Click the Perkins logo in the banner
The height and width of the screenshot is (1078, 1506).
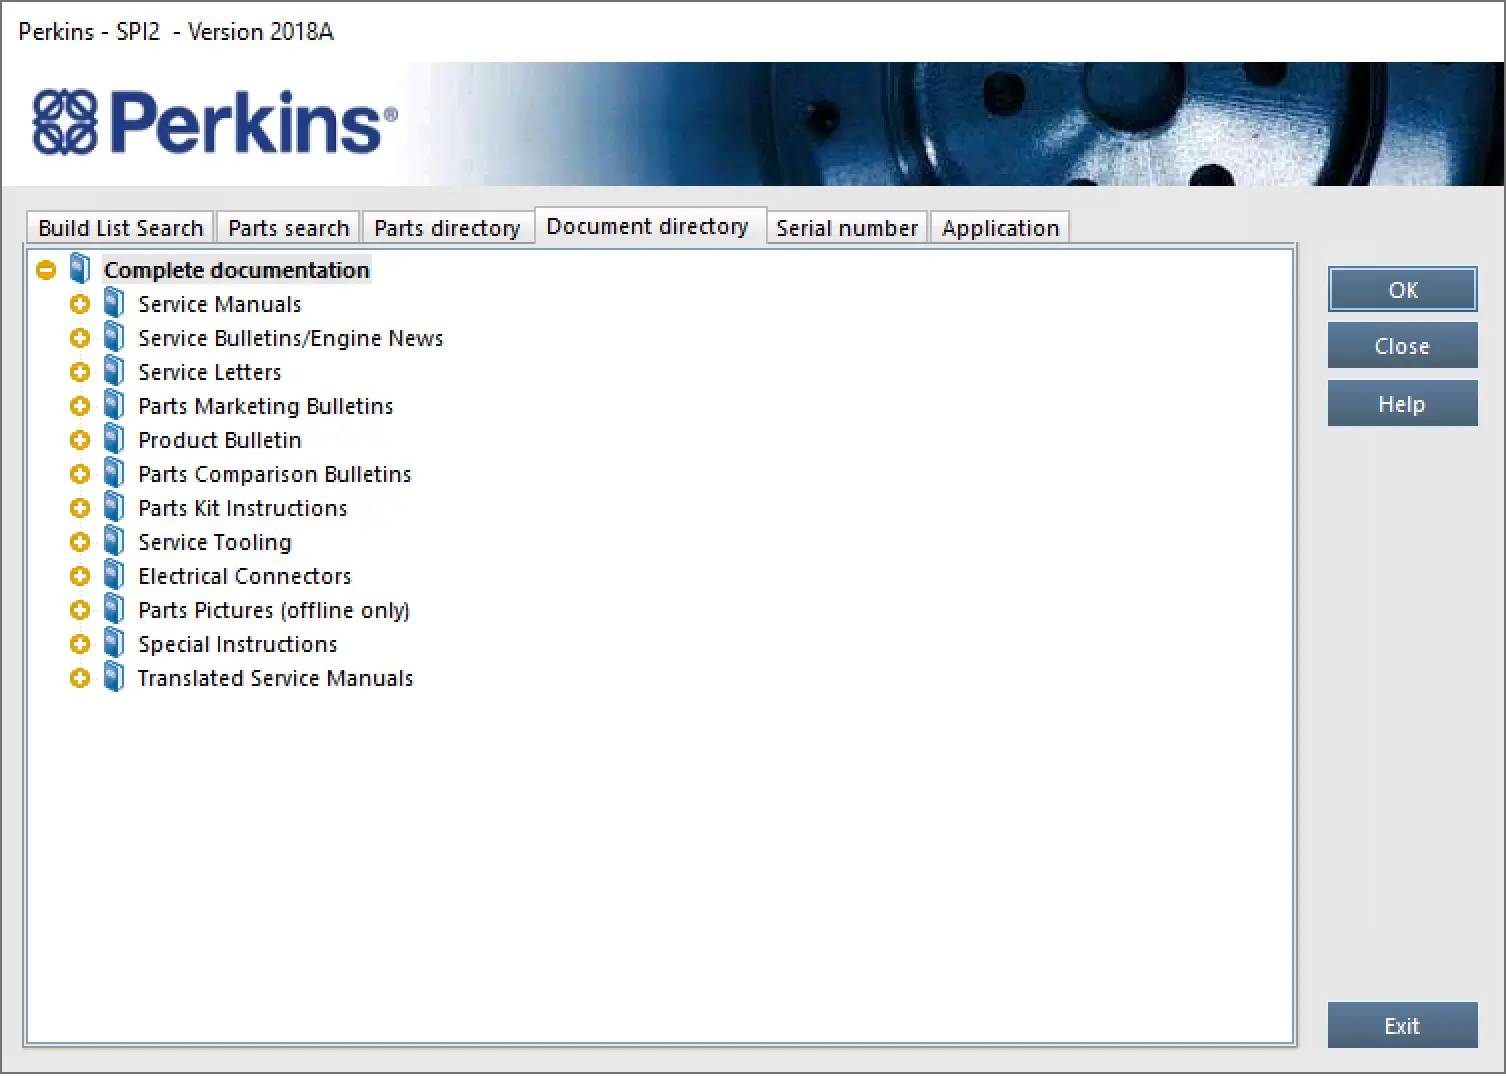pyautogui.click(x=214, y=123)
